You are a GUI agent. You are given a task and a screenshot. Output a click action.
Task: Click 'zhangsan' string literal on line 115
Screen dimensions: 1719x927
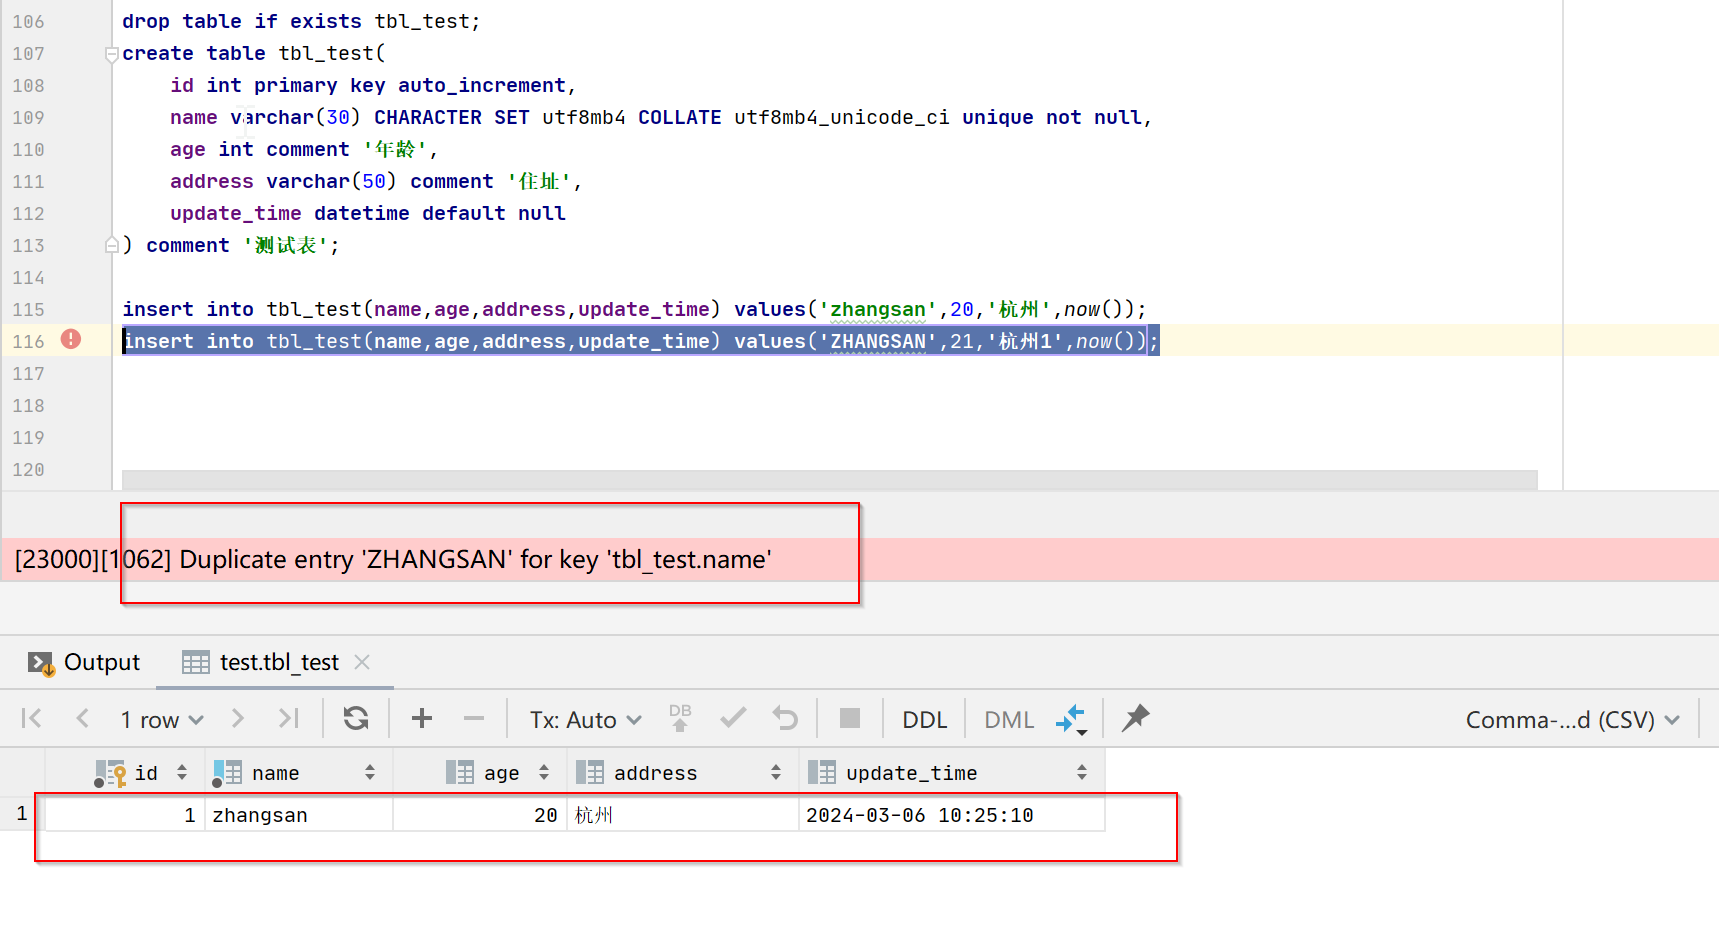[x=878, y=309]
